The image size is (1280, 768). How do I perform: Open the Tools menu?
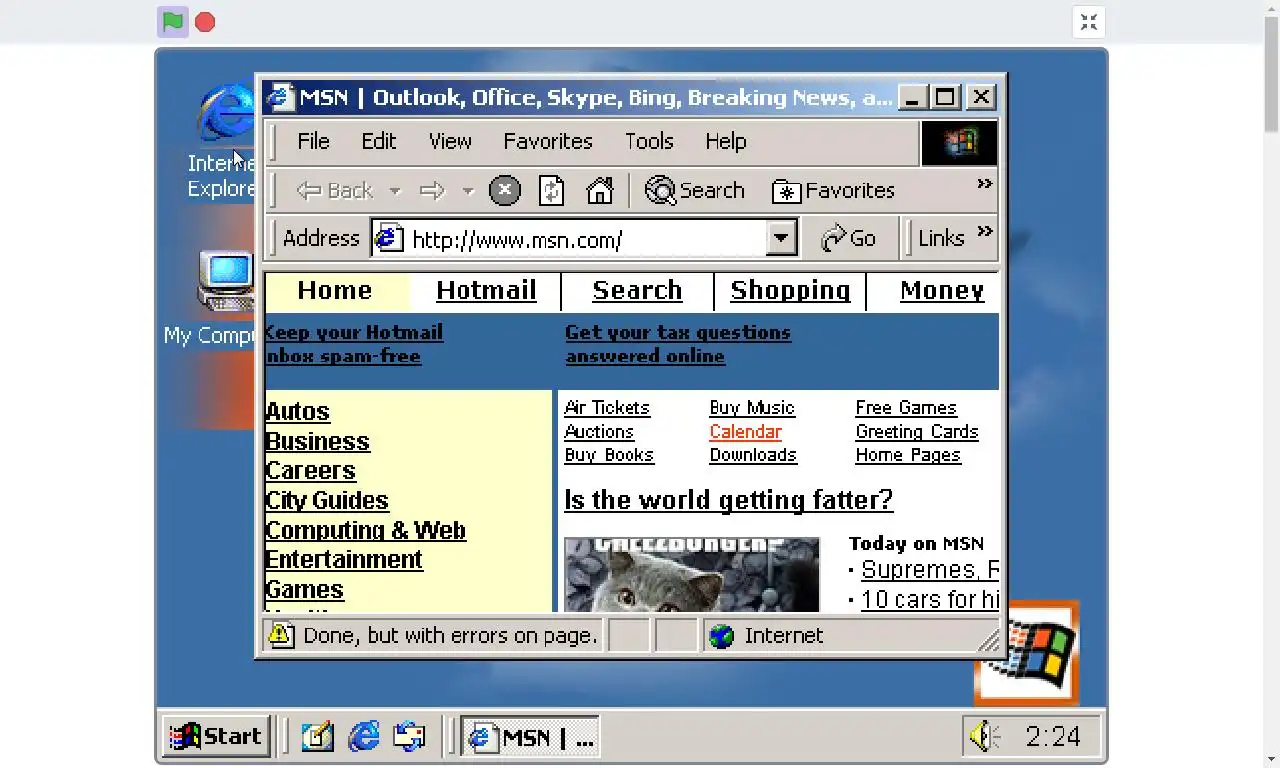pyautogui.click(x=649, y=141)
